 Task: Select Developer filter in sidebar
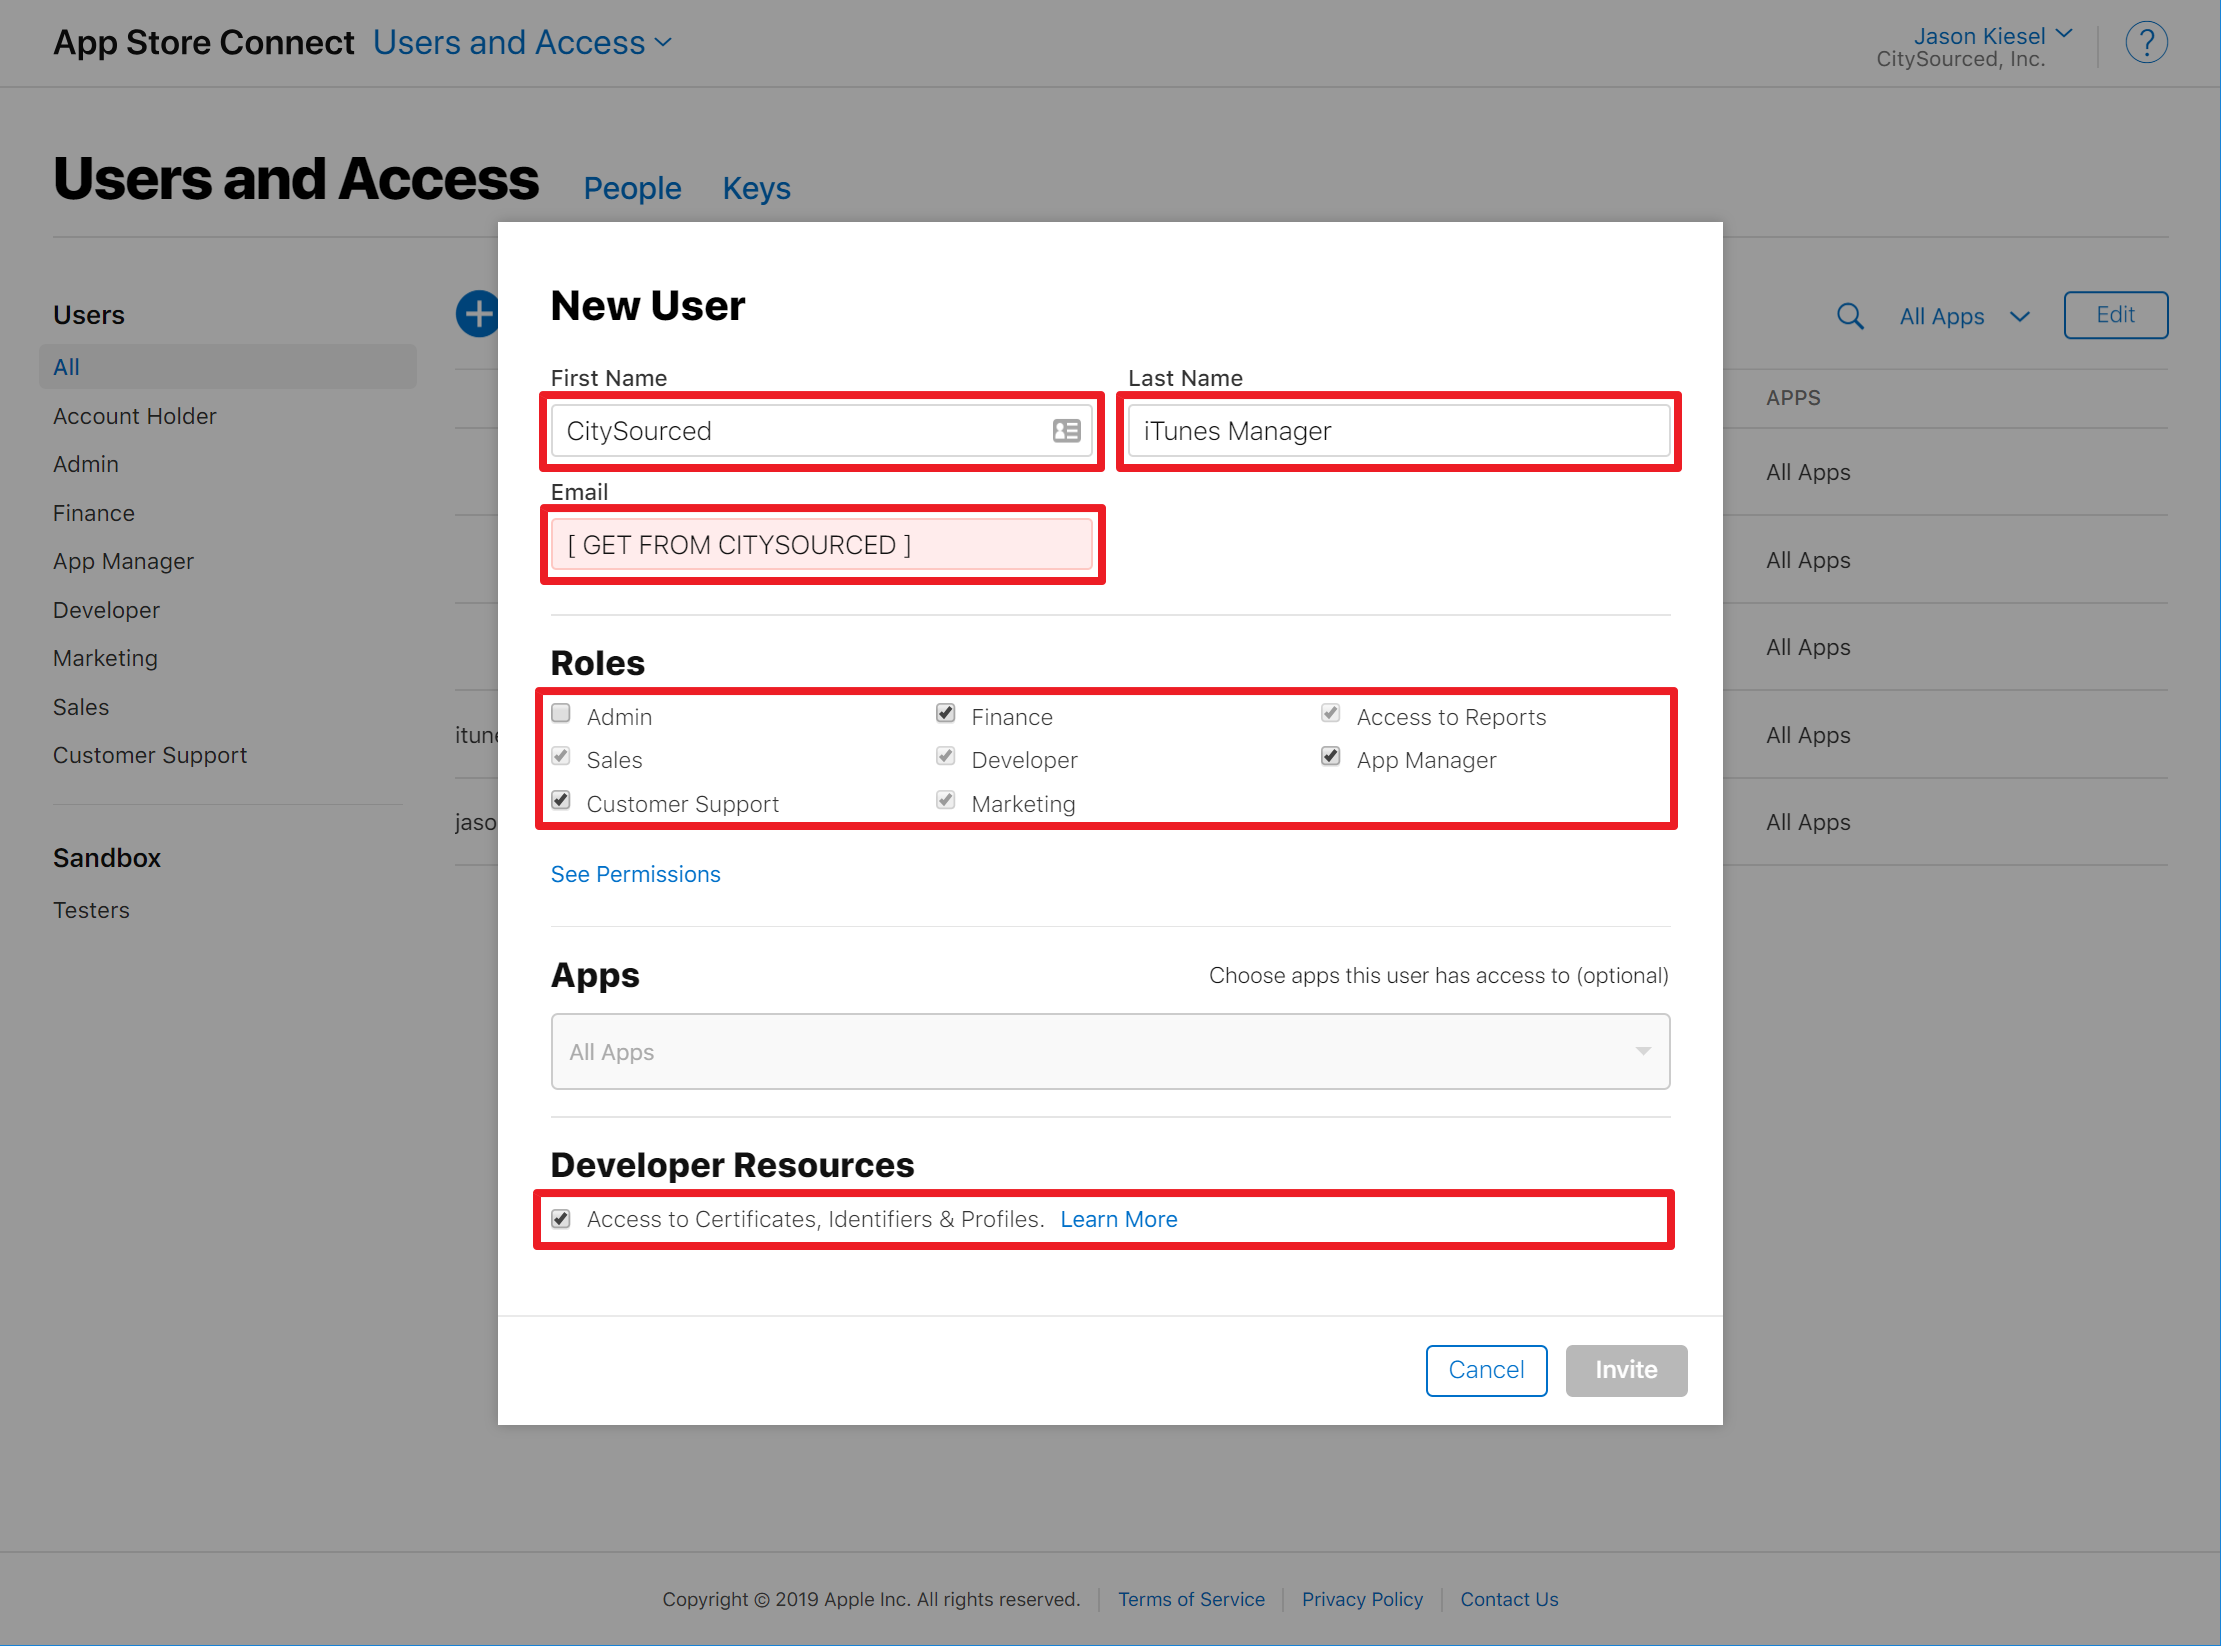[107, 610]
